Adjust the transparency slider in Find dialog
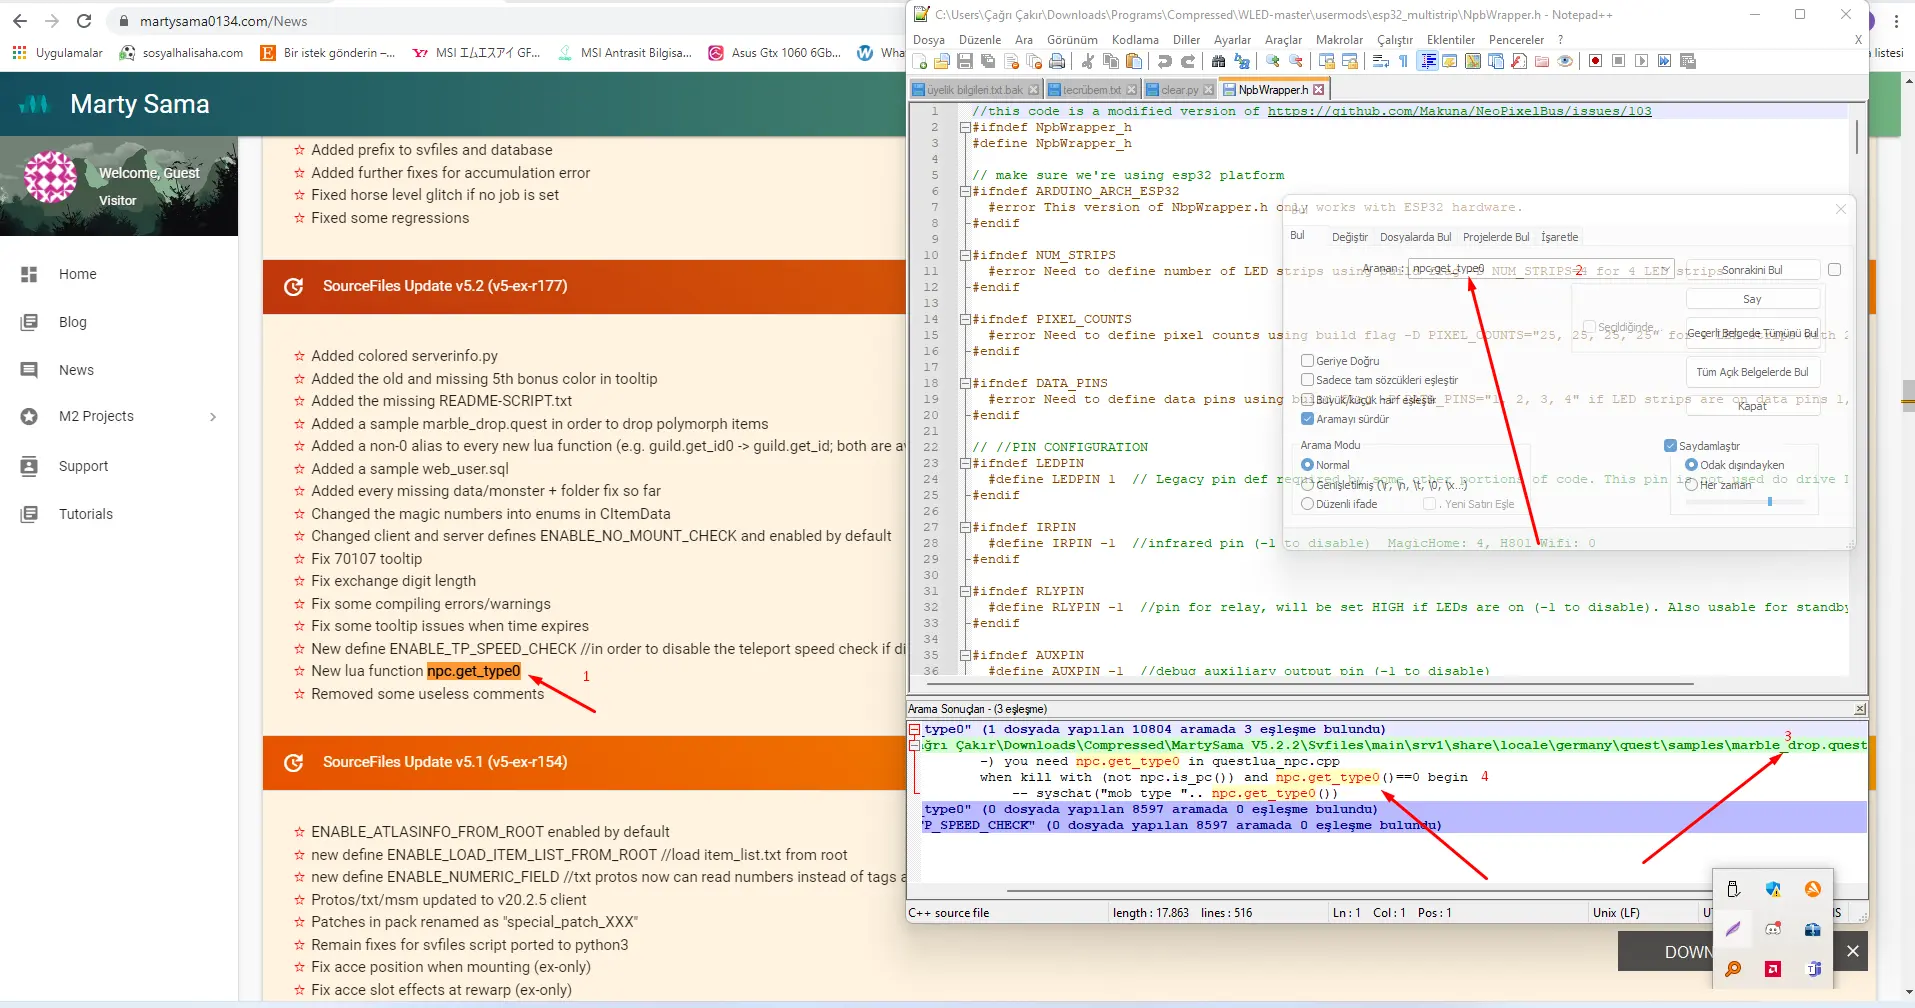The image size is (1915, 1008). tap(1769, 502)
